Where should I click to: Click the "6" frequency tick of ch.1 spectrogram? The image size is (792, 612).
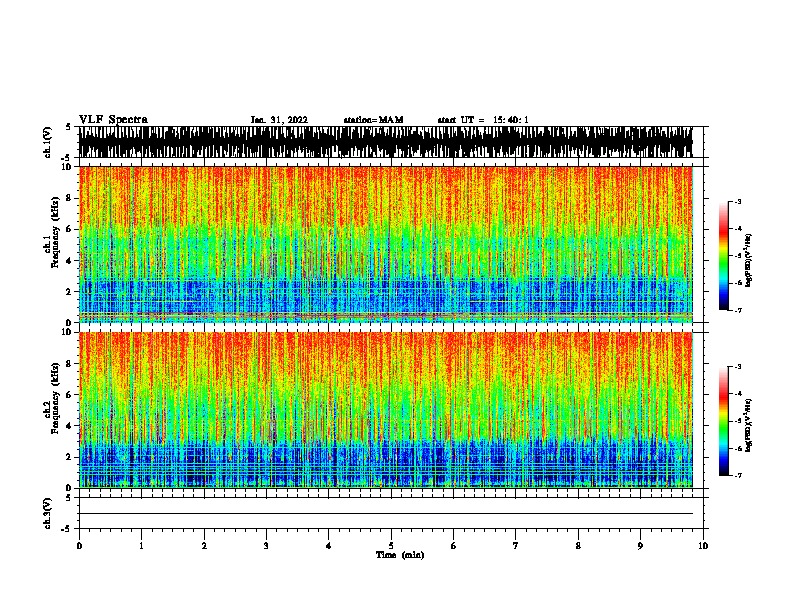click(x=70, y=229)
